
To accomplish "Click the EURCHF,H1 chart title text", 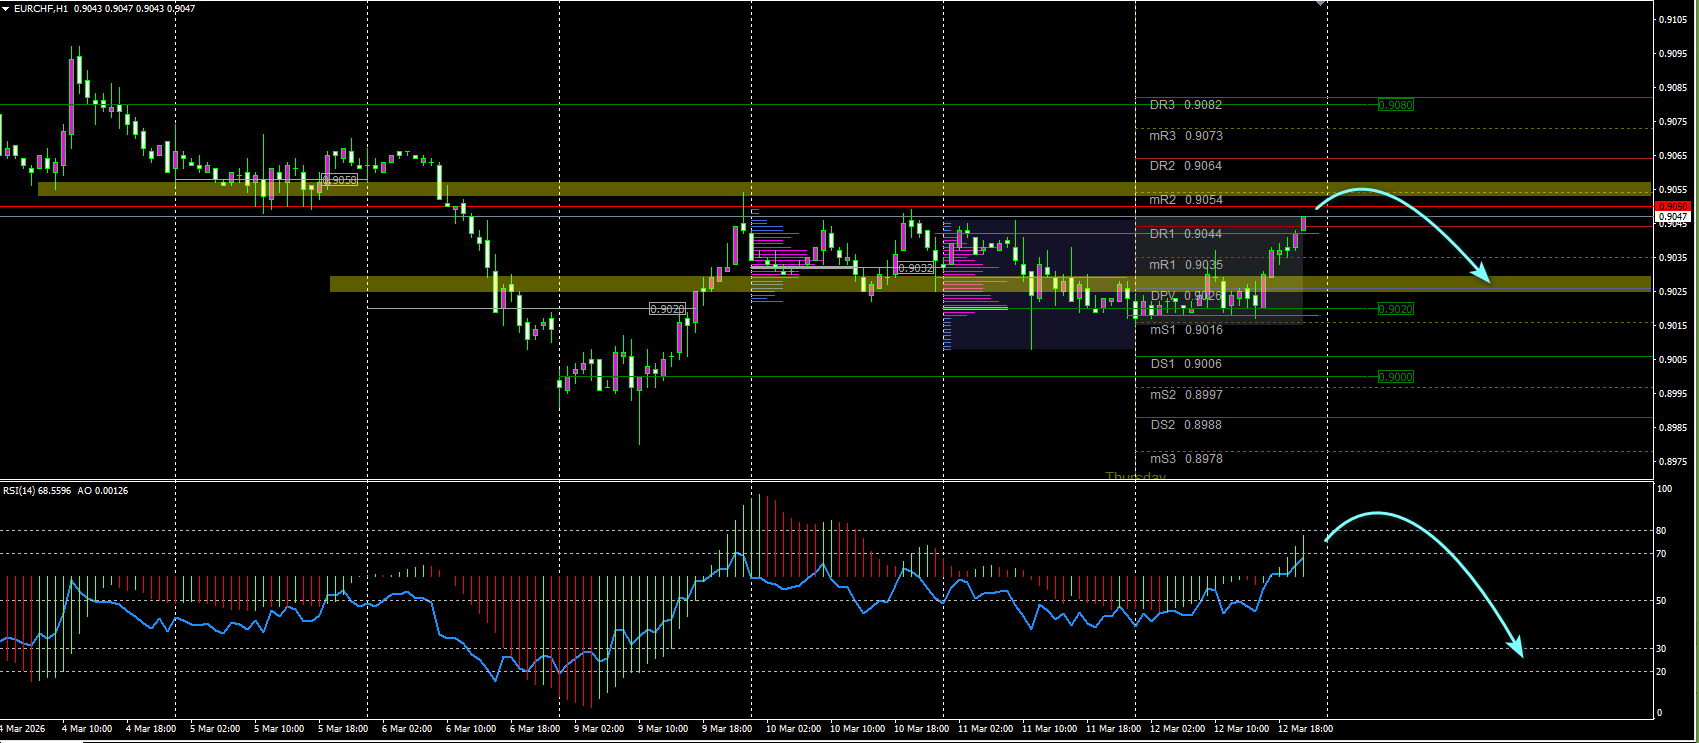I will [41, 8].
